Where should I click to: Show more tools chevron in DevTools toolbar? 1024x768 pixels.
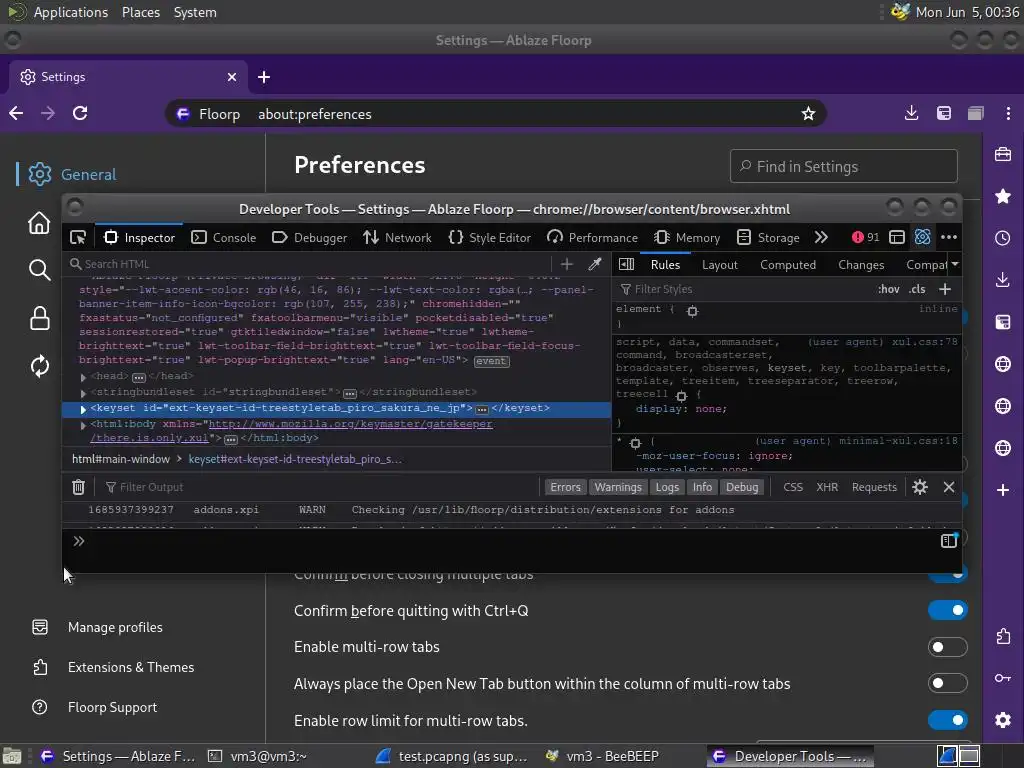coord(822,238)
